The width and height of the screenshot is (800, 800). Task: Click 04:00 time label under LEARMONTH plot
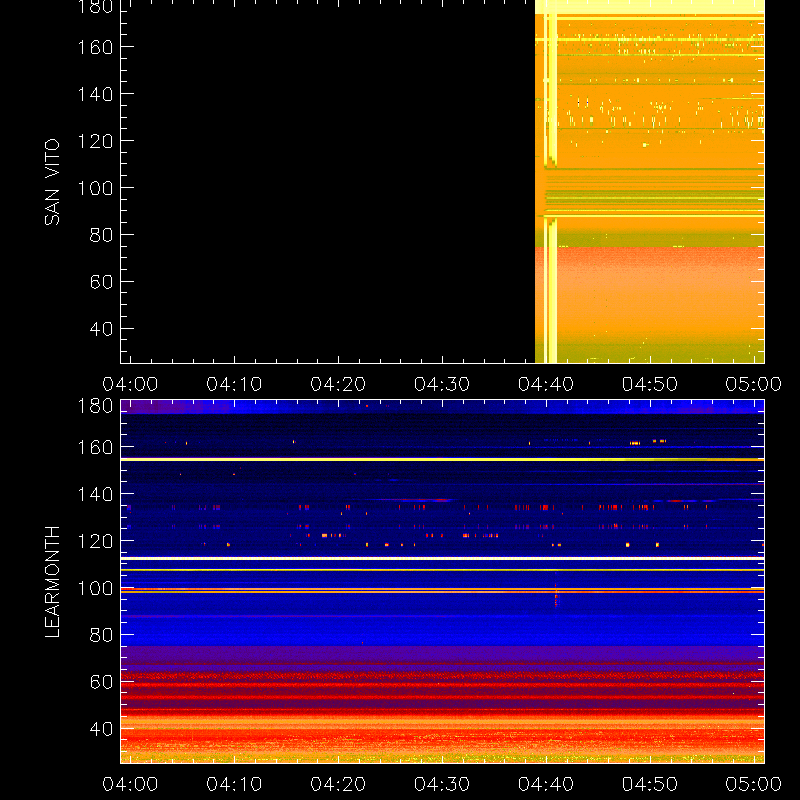point(130,784)
